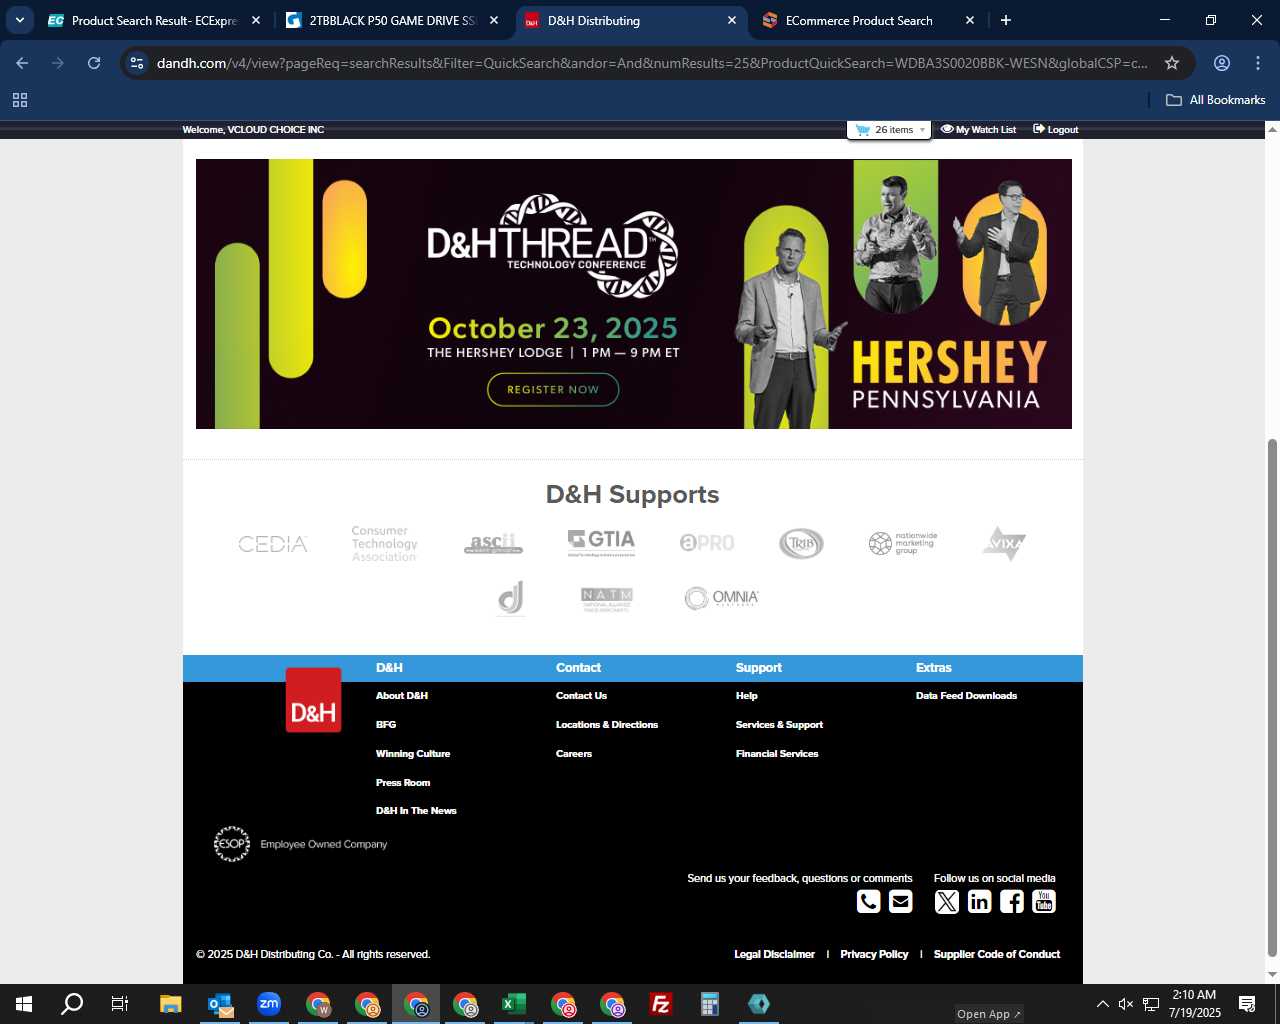
Task: Click the NATM logo
Action: point(607,599)
